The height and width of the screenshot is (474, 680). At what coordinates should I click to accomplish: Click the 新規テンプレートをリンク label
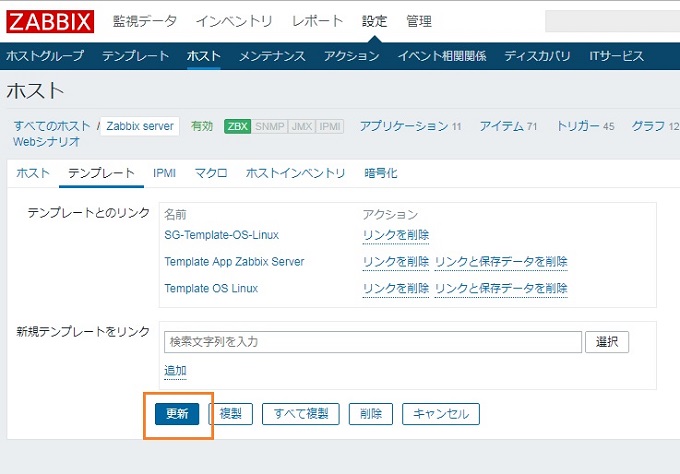[x=83, y=332]
